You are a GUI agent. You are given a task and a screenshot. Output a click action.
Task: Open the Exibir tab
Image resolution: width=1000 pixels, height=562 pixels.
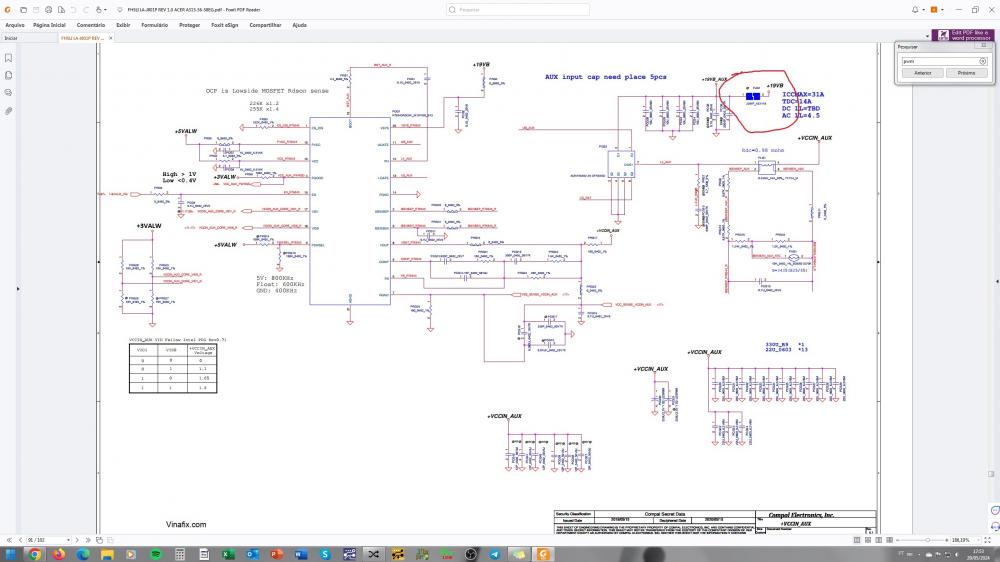[x=123, y=25]
